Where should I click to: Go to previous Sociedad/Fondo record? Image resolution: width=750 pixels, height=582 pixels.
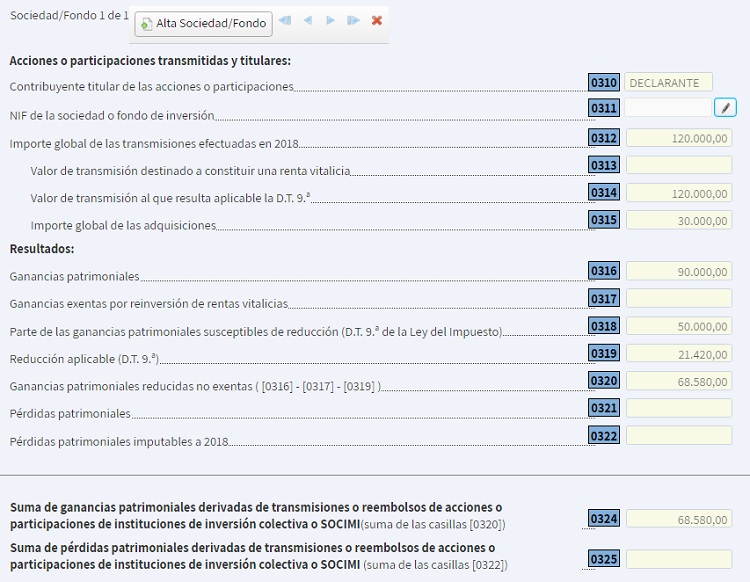[308, 21]
